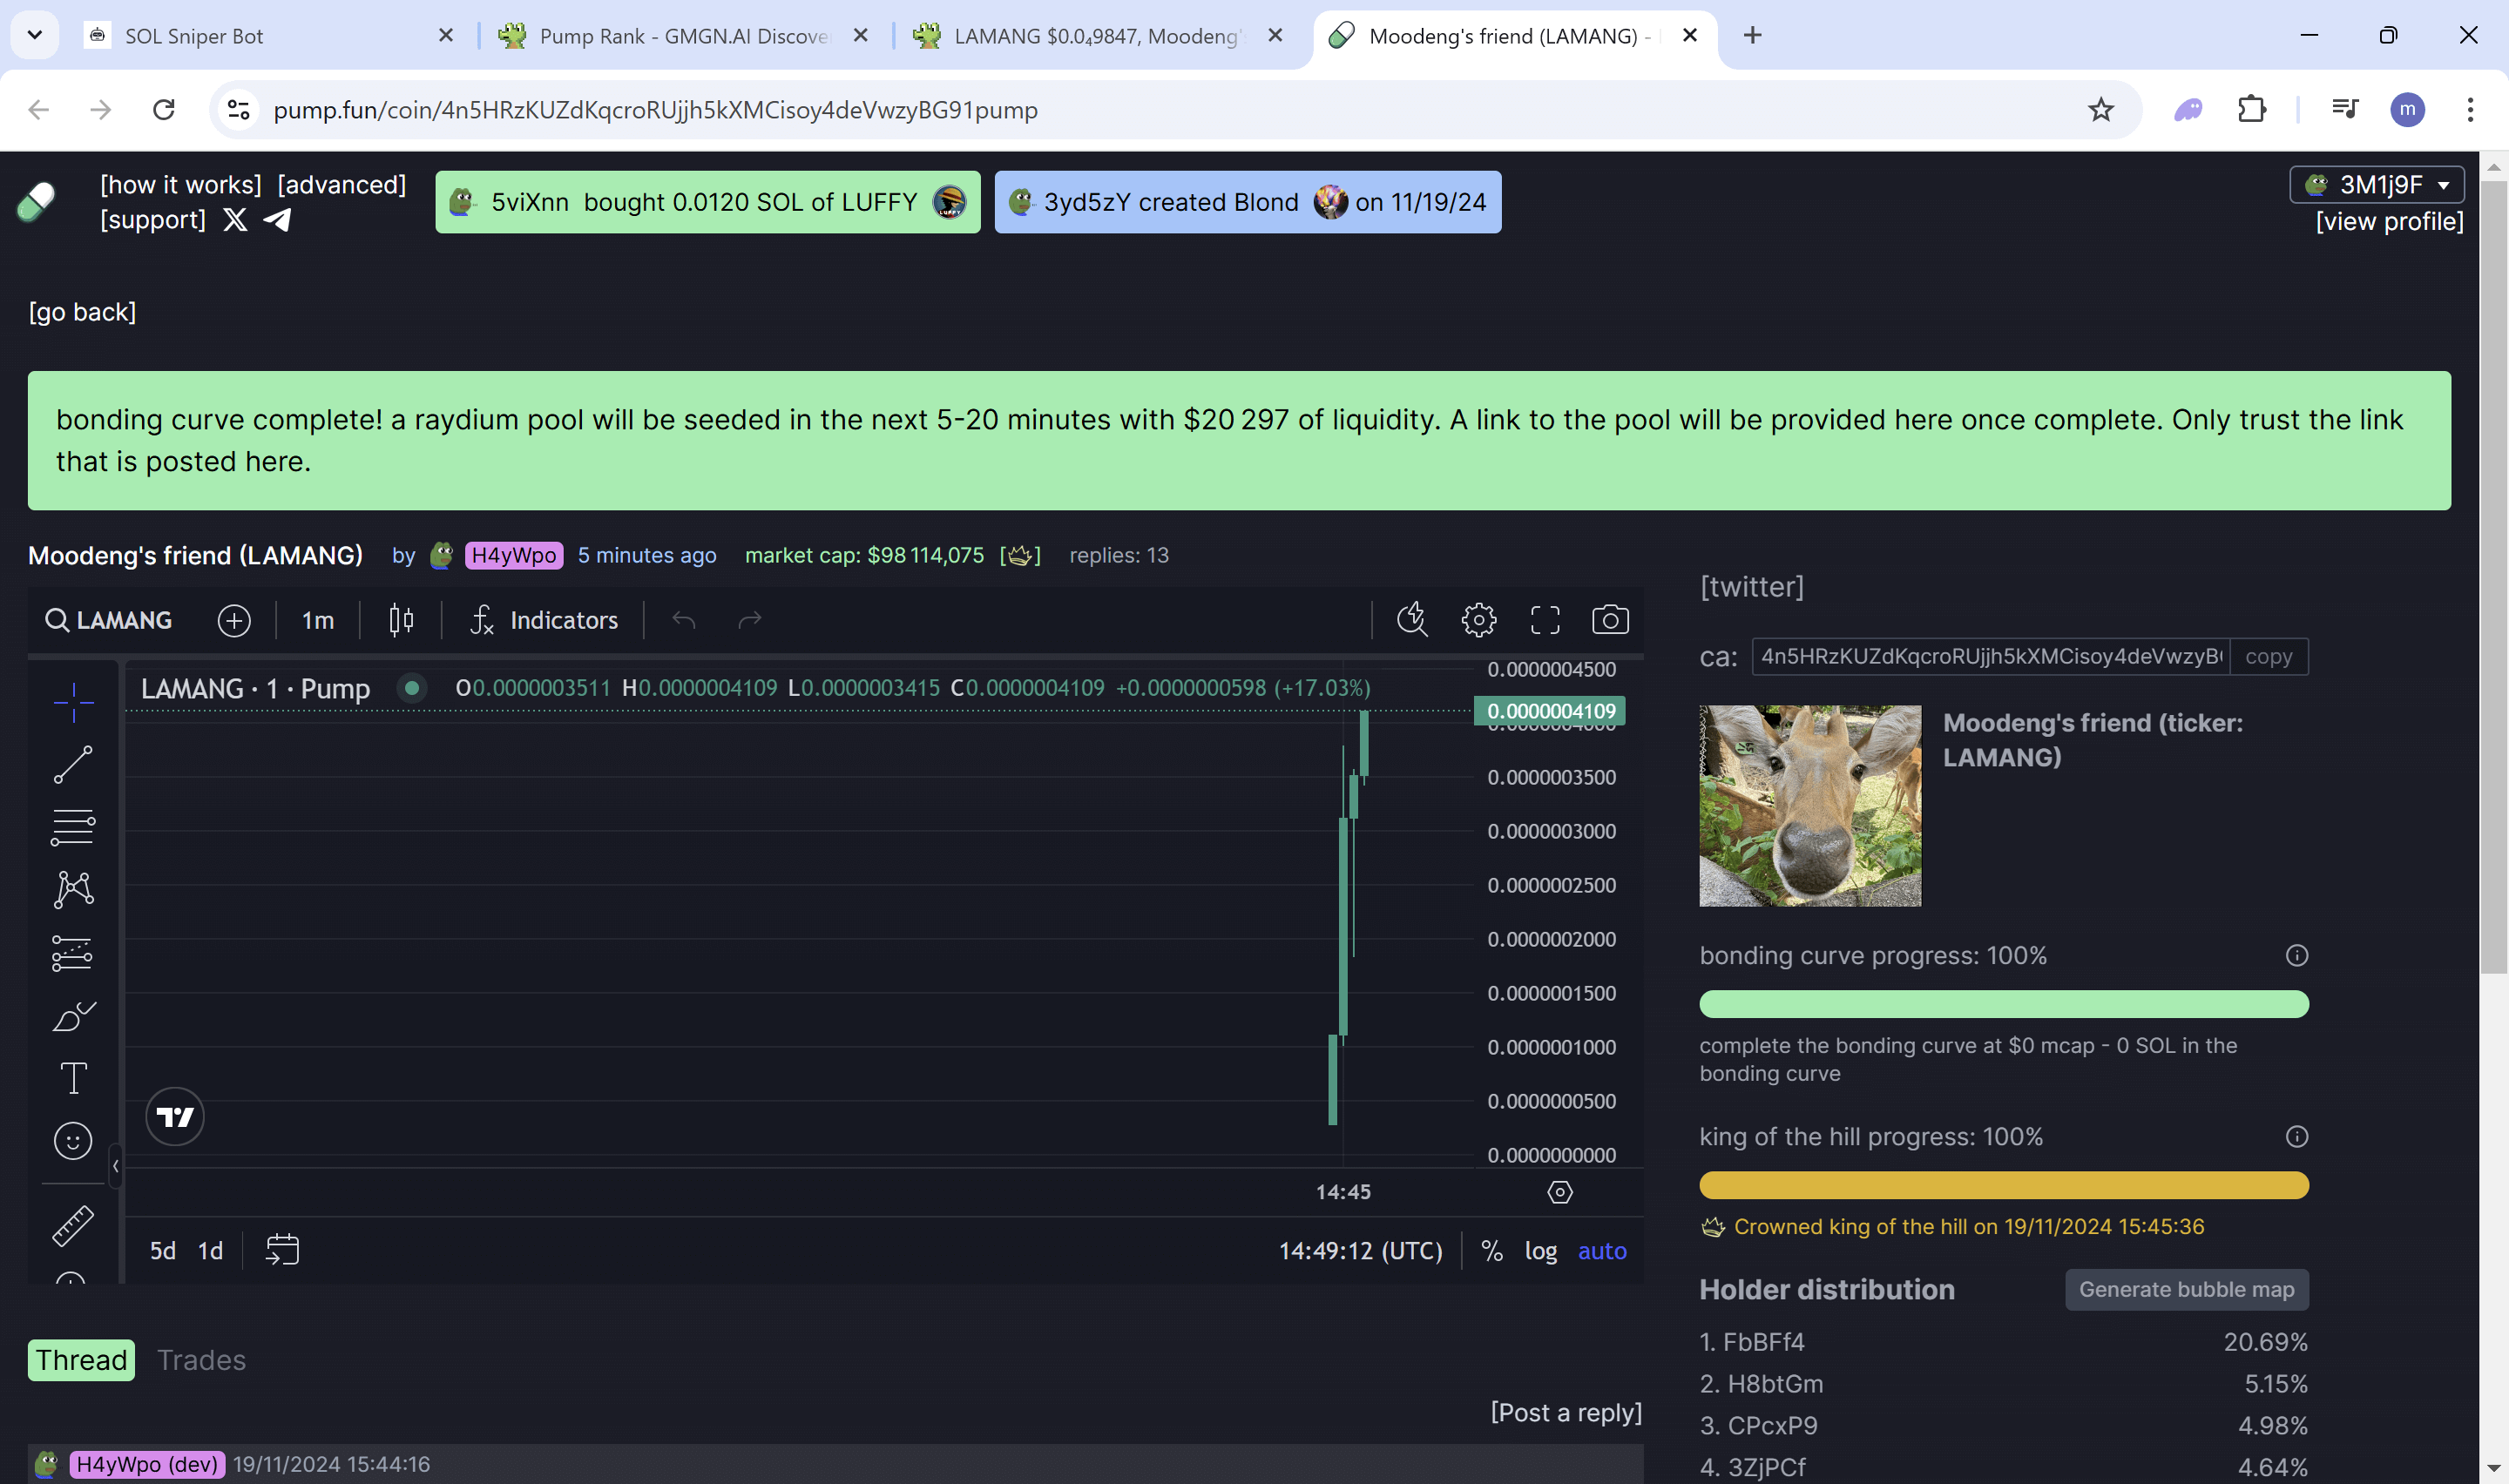Undo the last chart action
2509x1484 pixels.
(x=684, y=620)
